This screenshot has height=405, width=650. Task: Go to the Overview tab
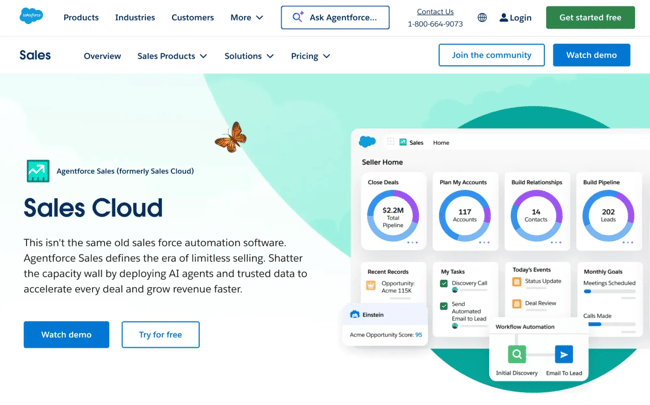102,56
